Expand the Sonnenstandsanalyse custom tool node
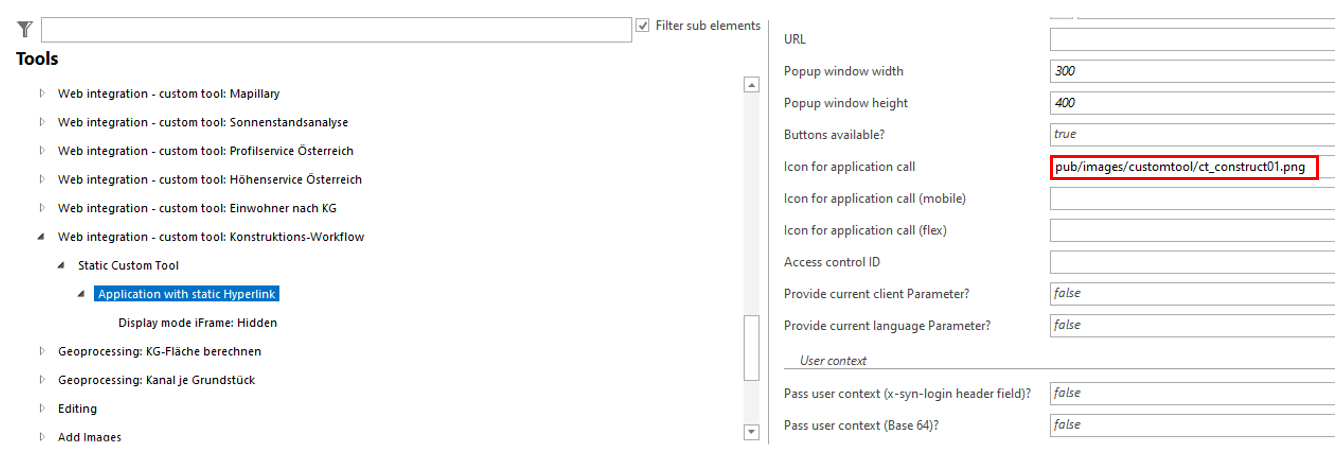Viewport: 1339px width, 451px height. (x=42, y=122)
